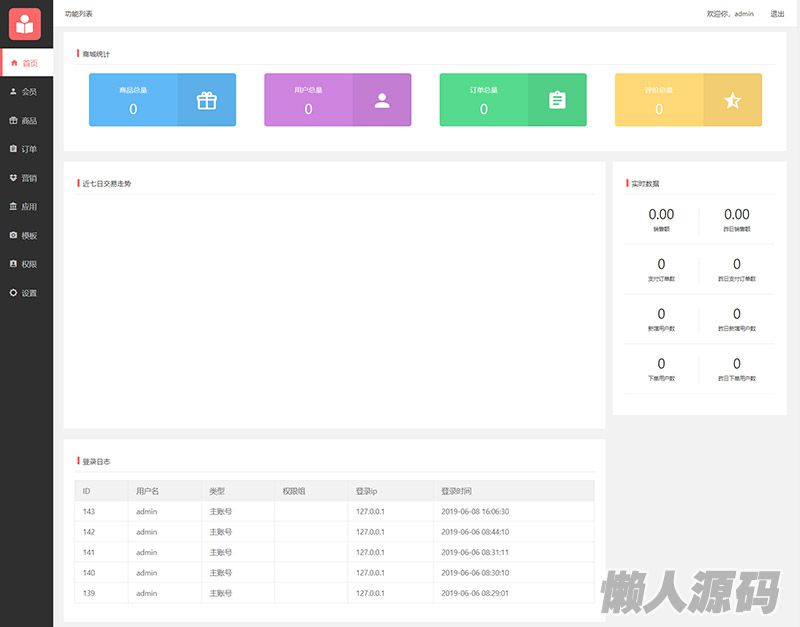Go to the 订单 sidebar section

(x=28, y=149)
